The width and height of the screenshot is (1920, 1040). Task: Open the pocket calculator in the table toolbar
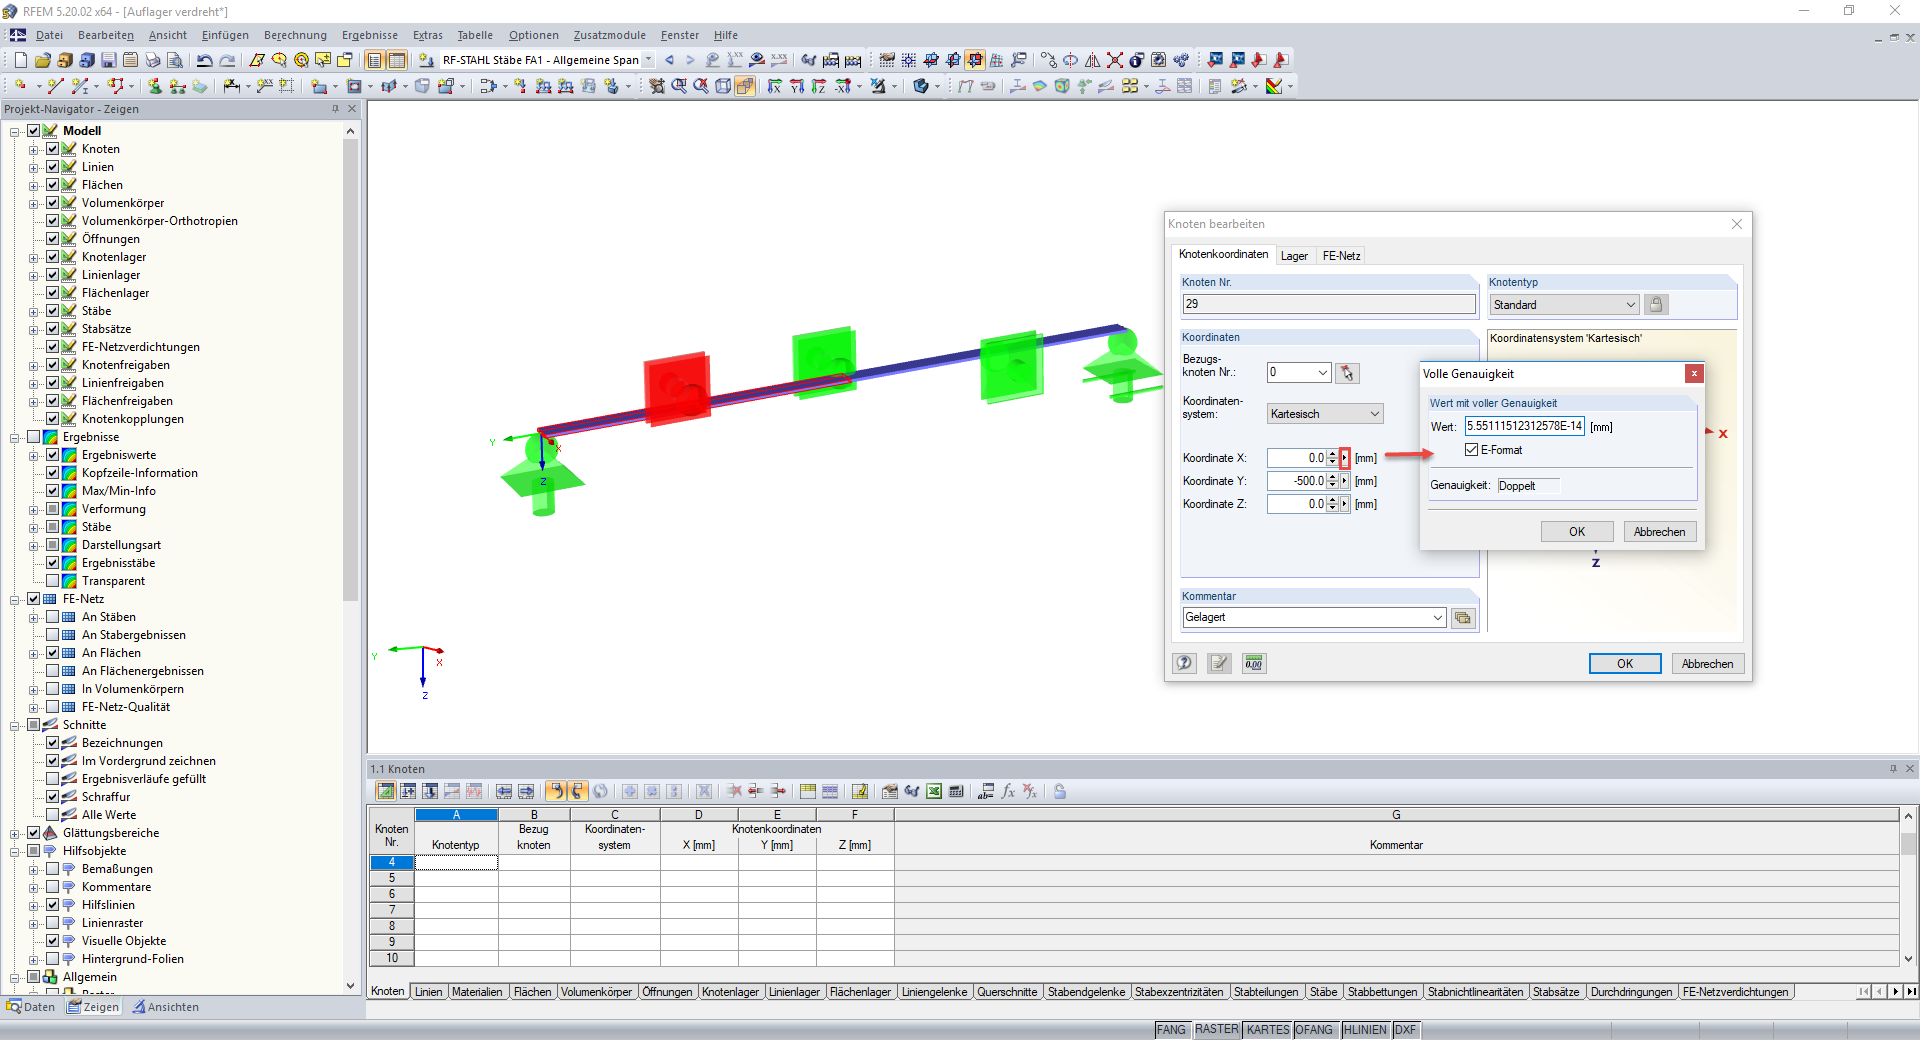(x=956, y=791)
